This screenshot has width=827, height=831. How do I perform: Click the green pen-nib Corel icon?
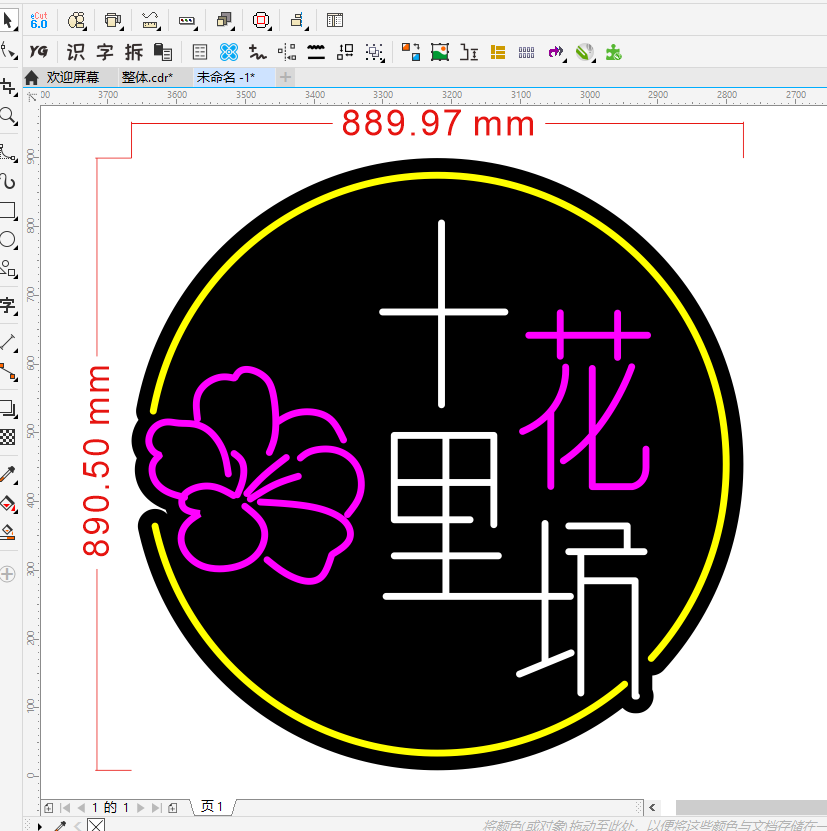pyautogui.click(x=585, y=52)
